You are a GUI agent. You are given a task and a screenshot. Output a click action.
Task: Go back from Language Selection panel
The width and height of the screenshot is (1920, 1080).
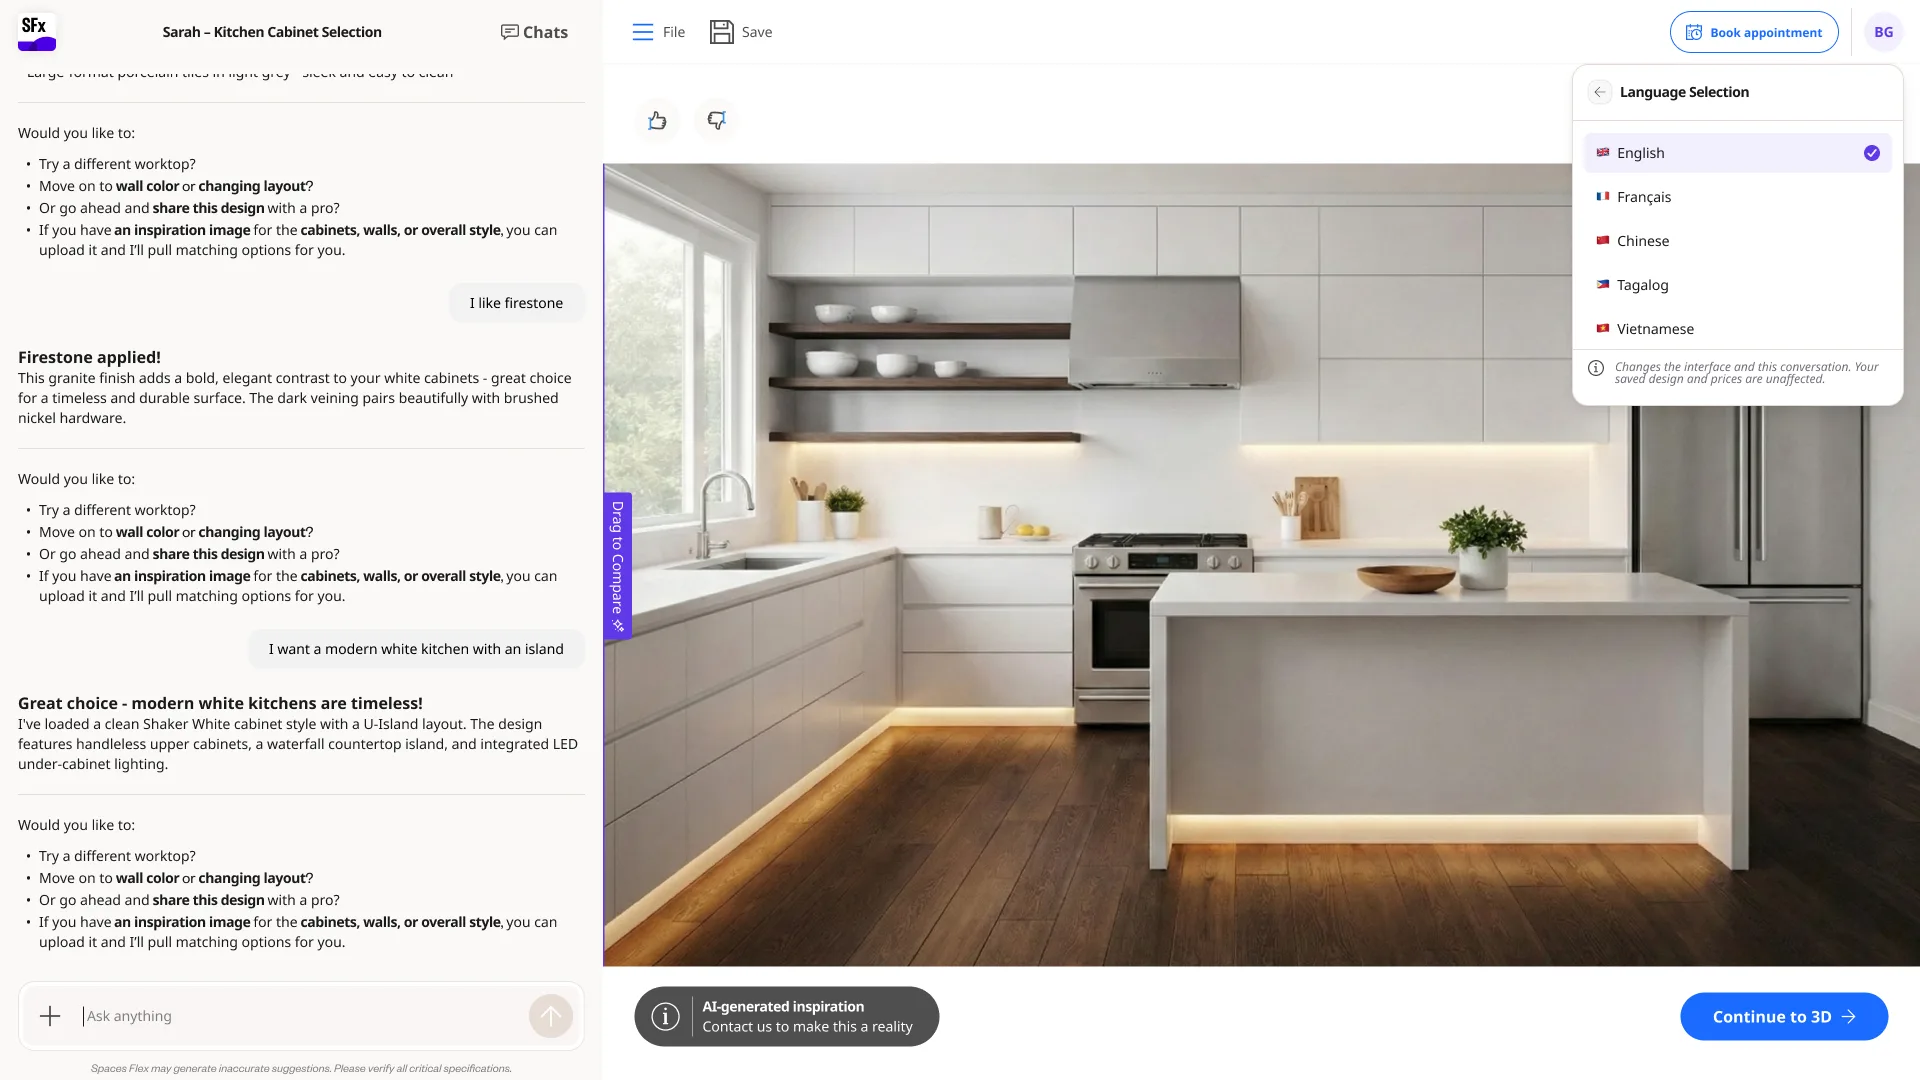pyautogui.click(x=1599, y=92)
